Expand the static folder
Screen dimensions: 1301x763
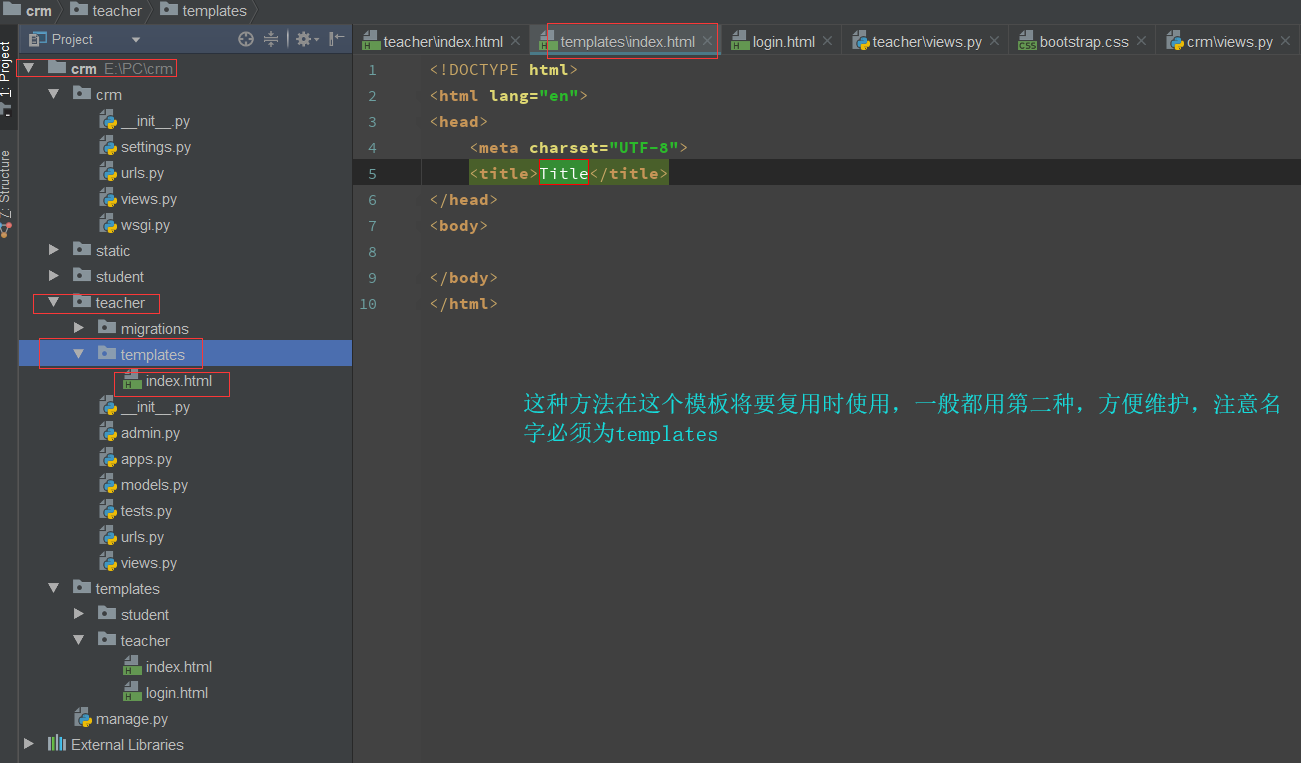click(x=54, y=250)
